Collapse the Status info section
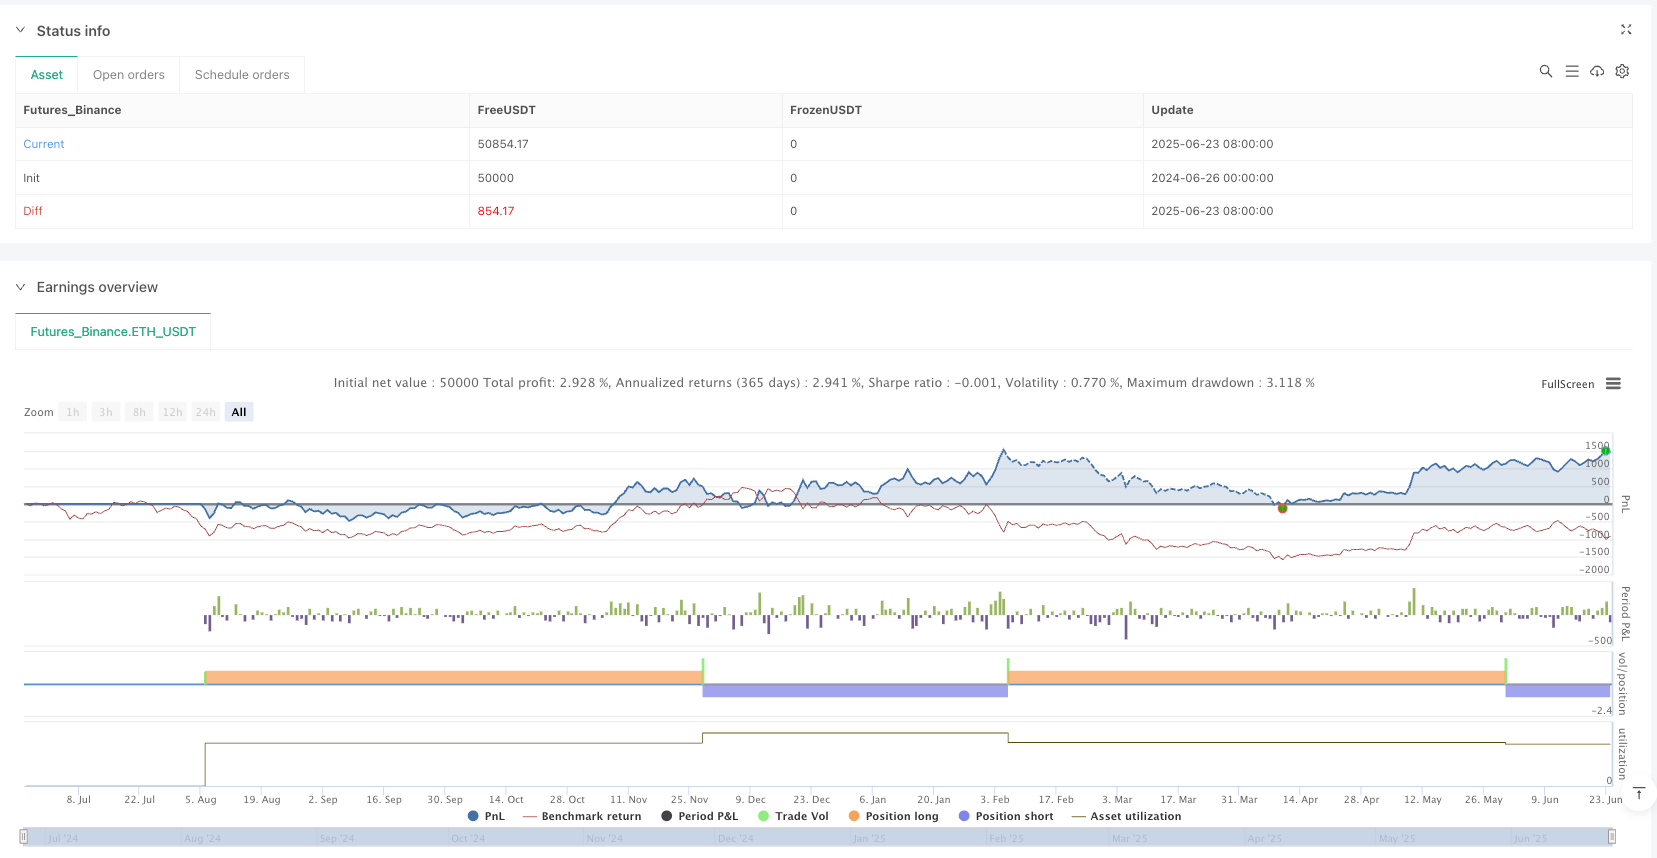The height and width of the screenshot is (858, 1657). click(20, 31)
